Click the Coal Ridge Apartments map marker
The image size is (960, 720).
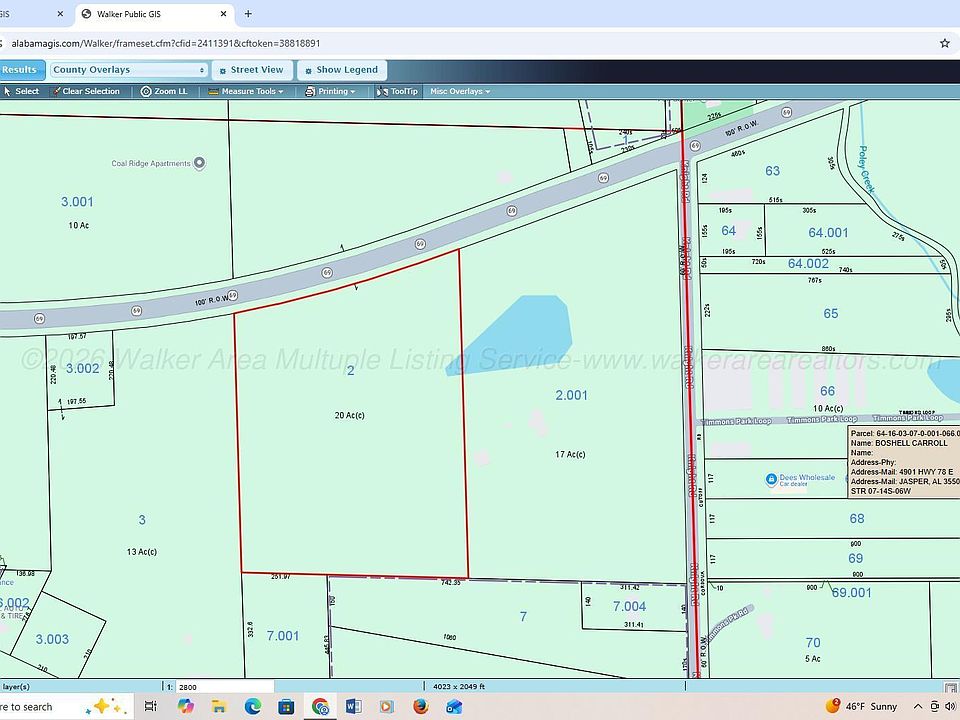point(199,163)
